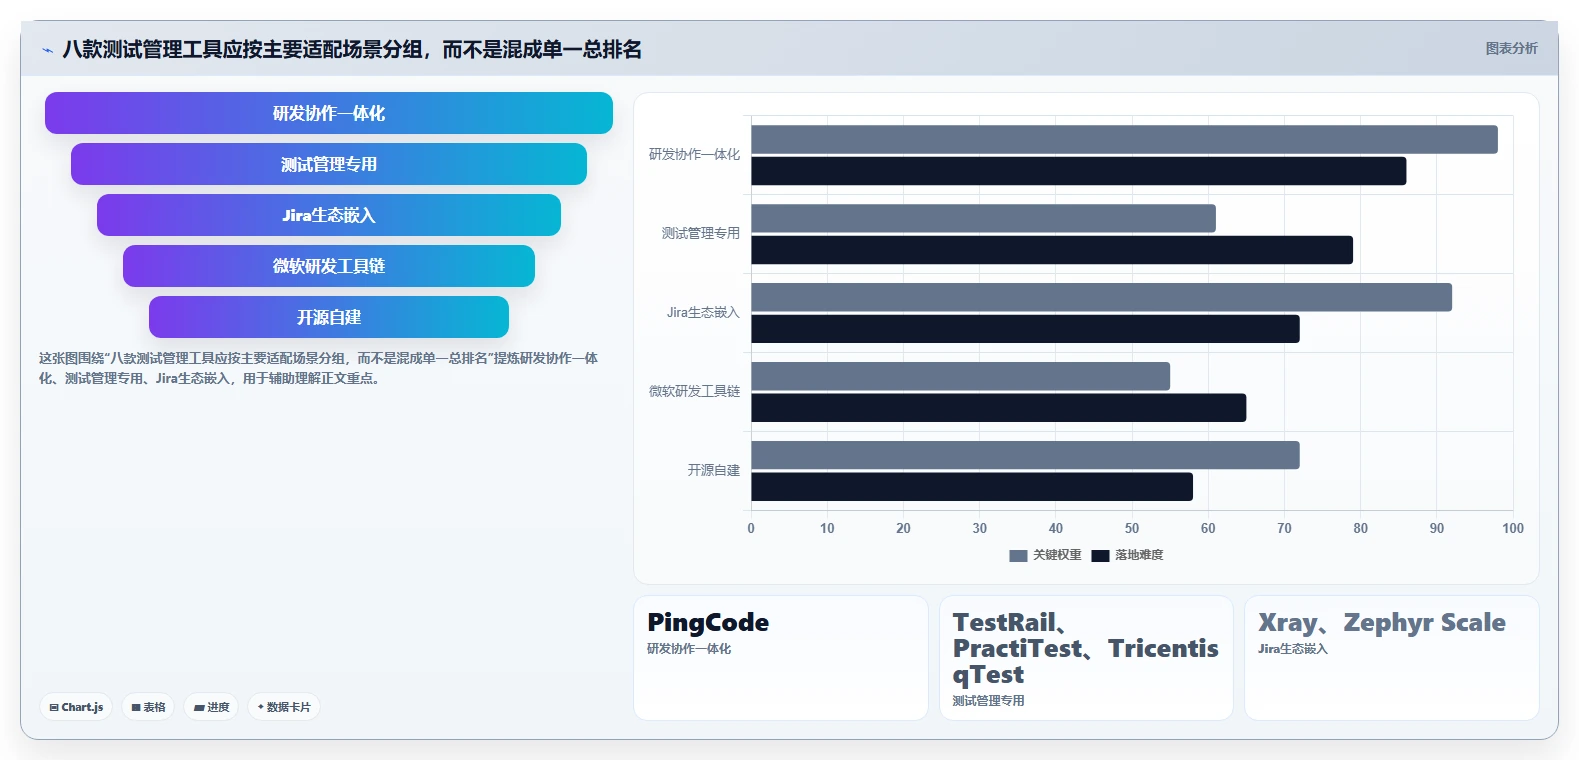Image resolution: width=1579 pixels, height=760 pixels.
Task: Open the TestRail、PractiTest data card
Action: (1086, 658)
